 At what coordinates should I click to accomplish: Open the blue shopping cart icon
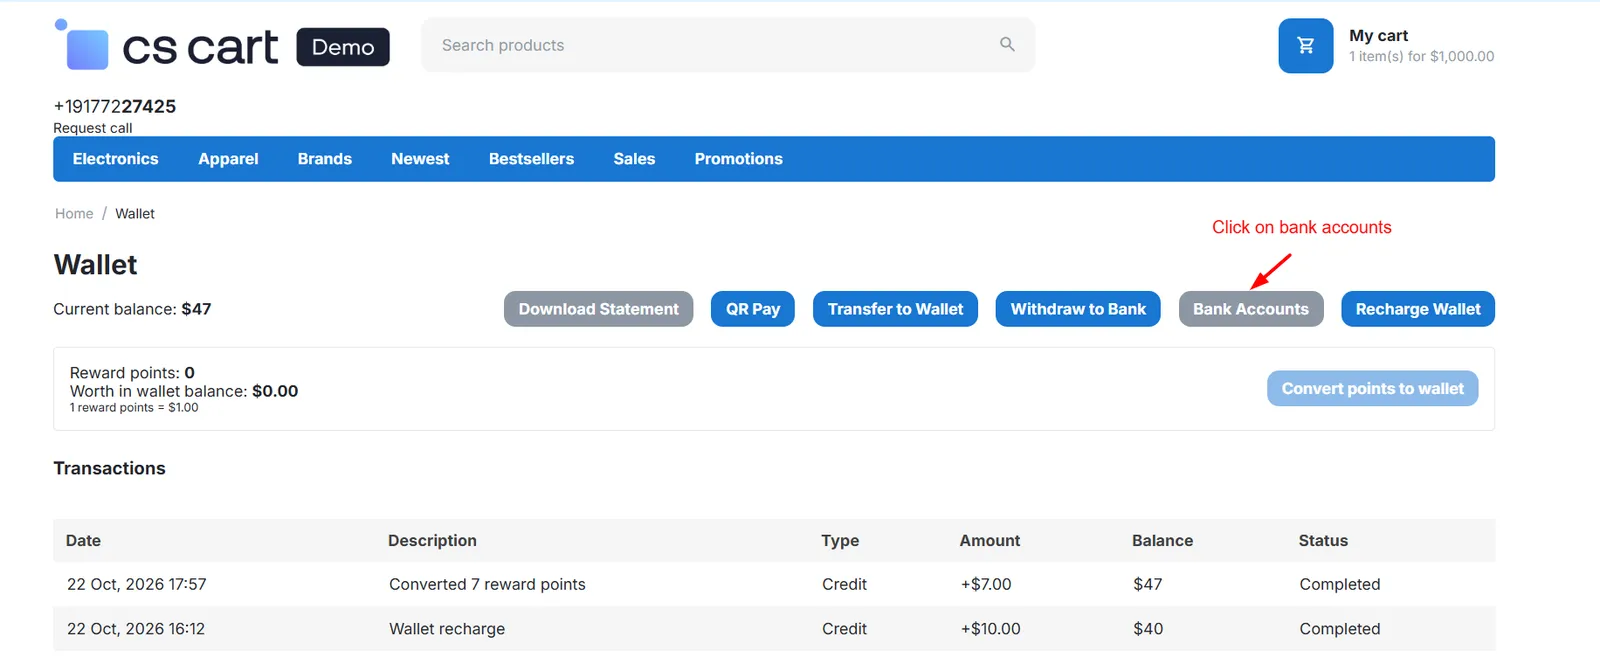[1305, 46]
